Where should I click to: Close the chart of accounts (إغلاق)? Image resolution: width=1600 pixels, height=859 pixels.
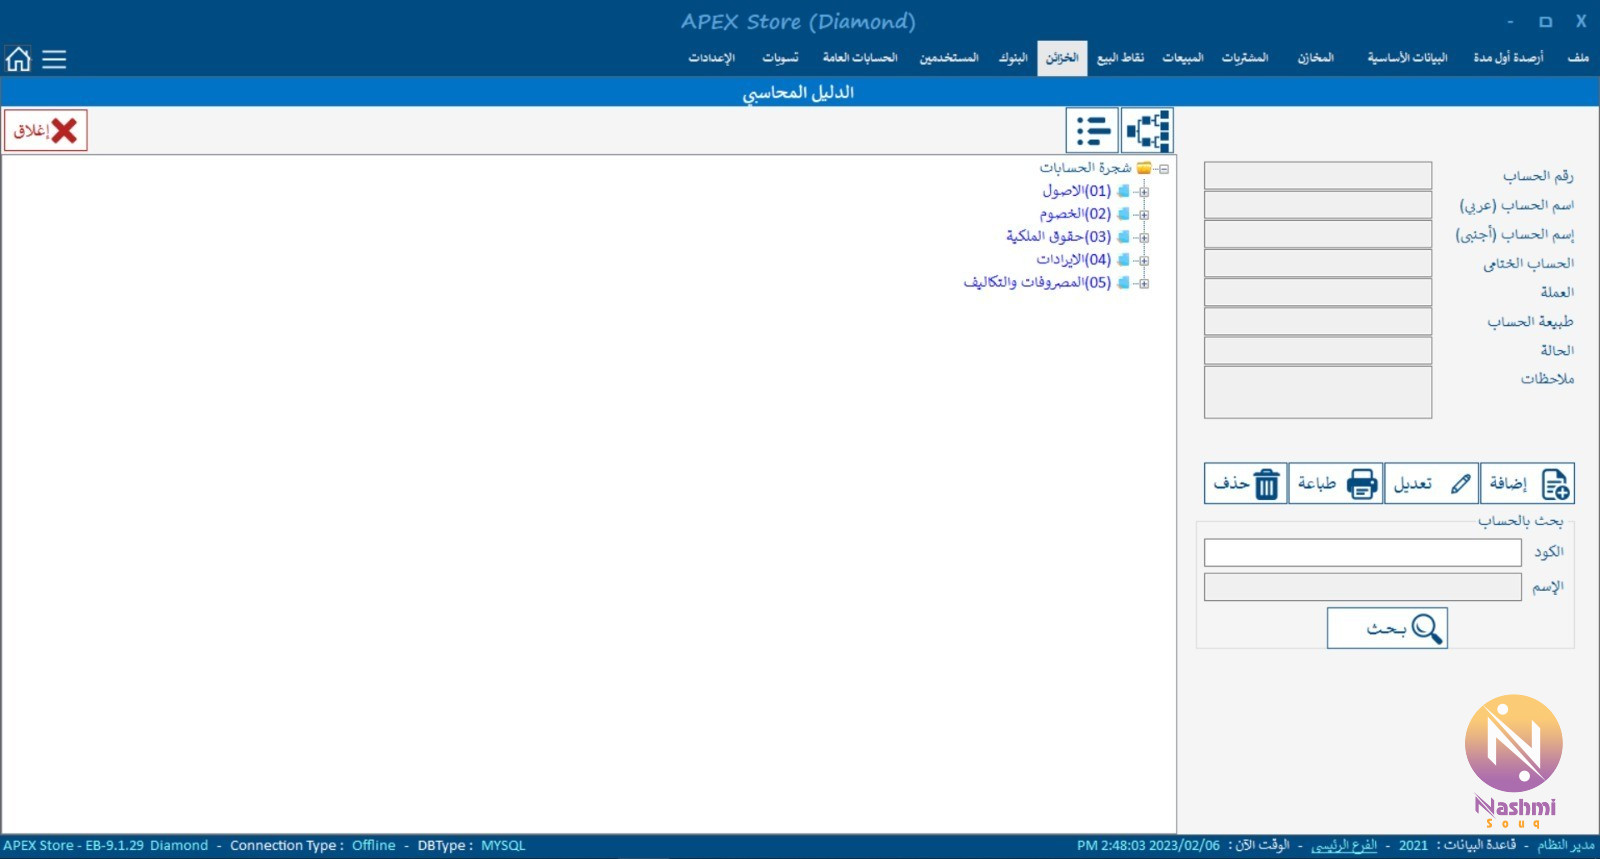click(x=46, y=131)
